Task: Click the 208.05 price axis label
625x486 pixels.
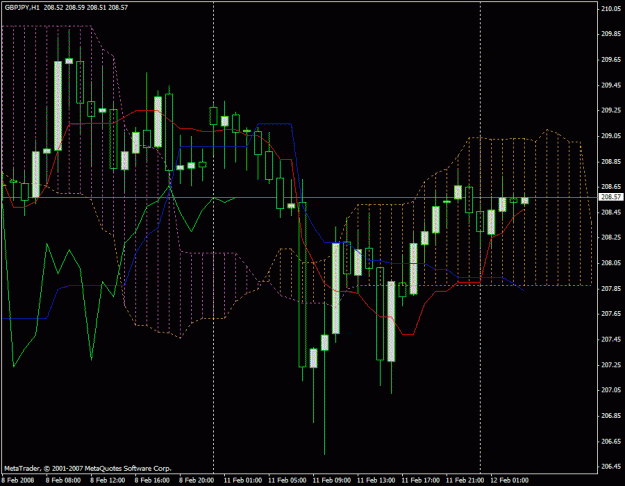Action: click(x=611, y=263)
